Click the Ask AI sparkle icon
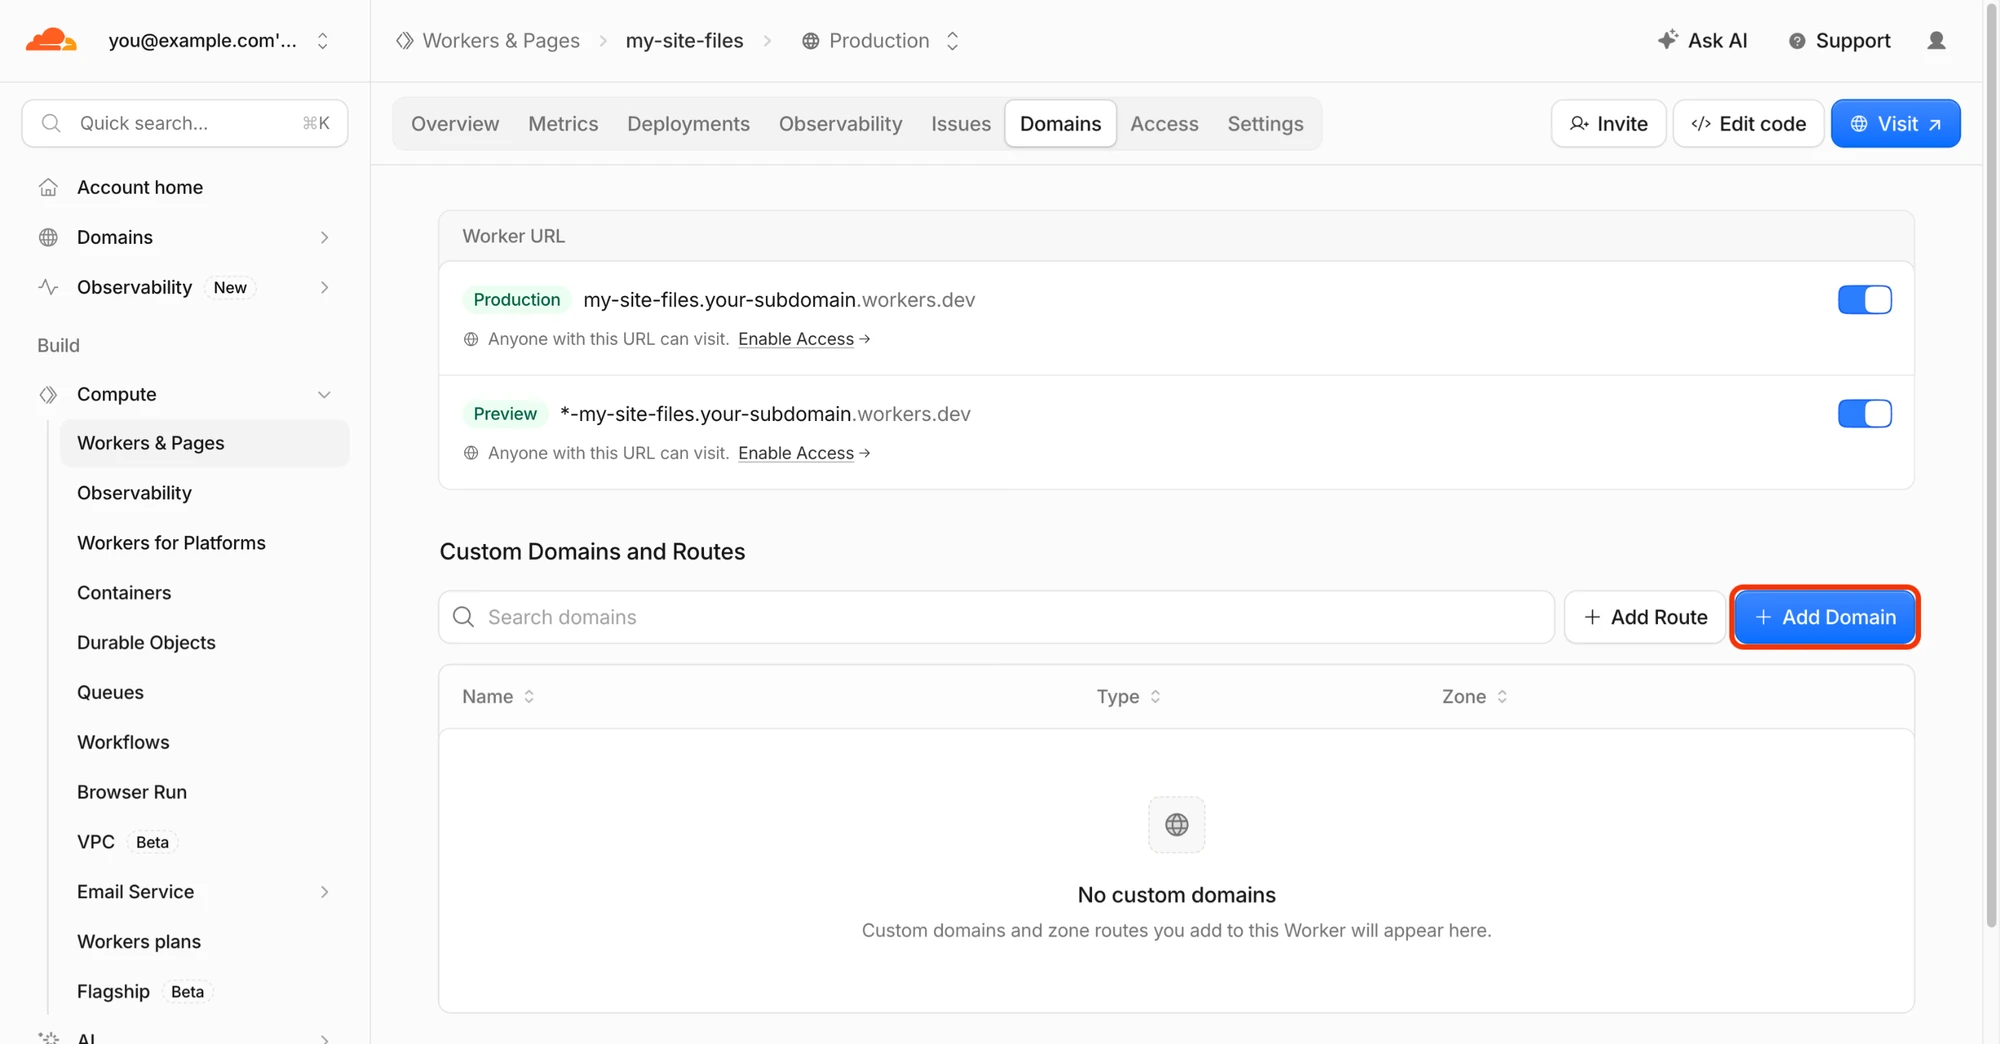Viewport: 2000px width, 1044px height. point(1667,40)
